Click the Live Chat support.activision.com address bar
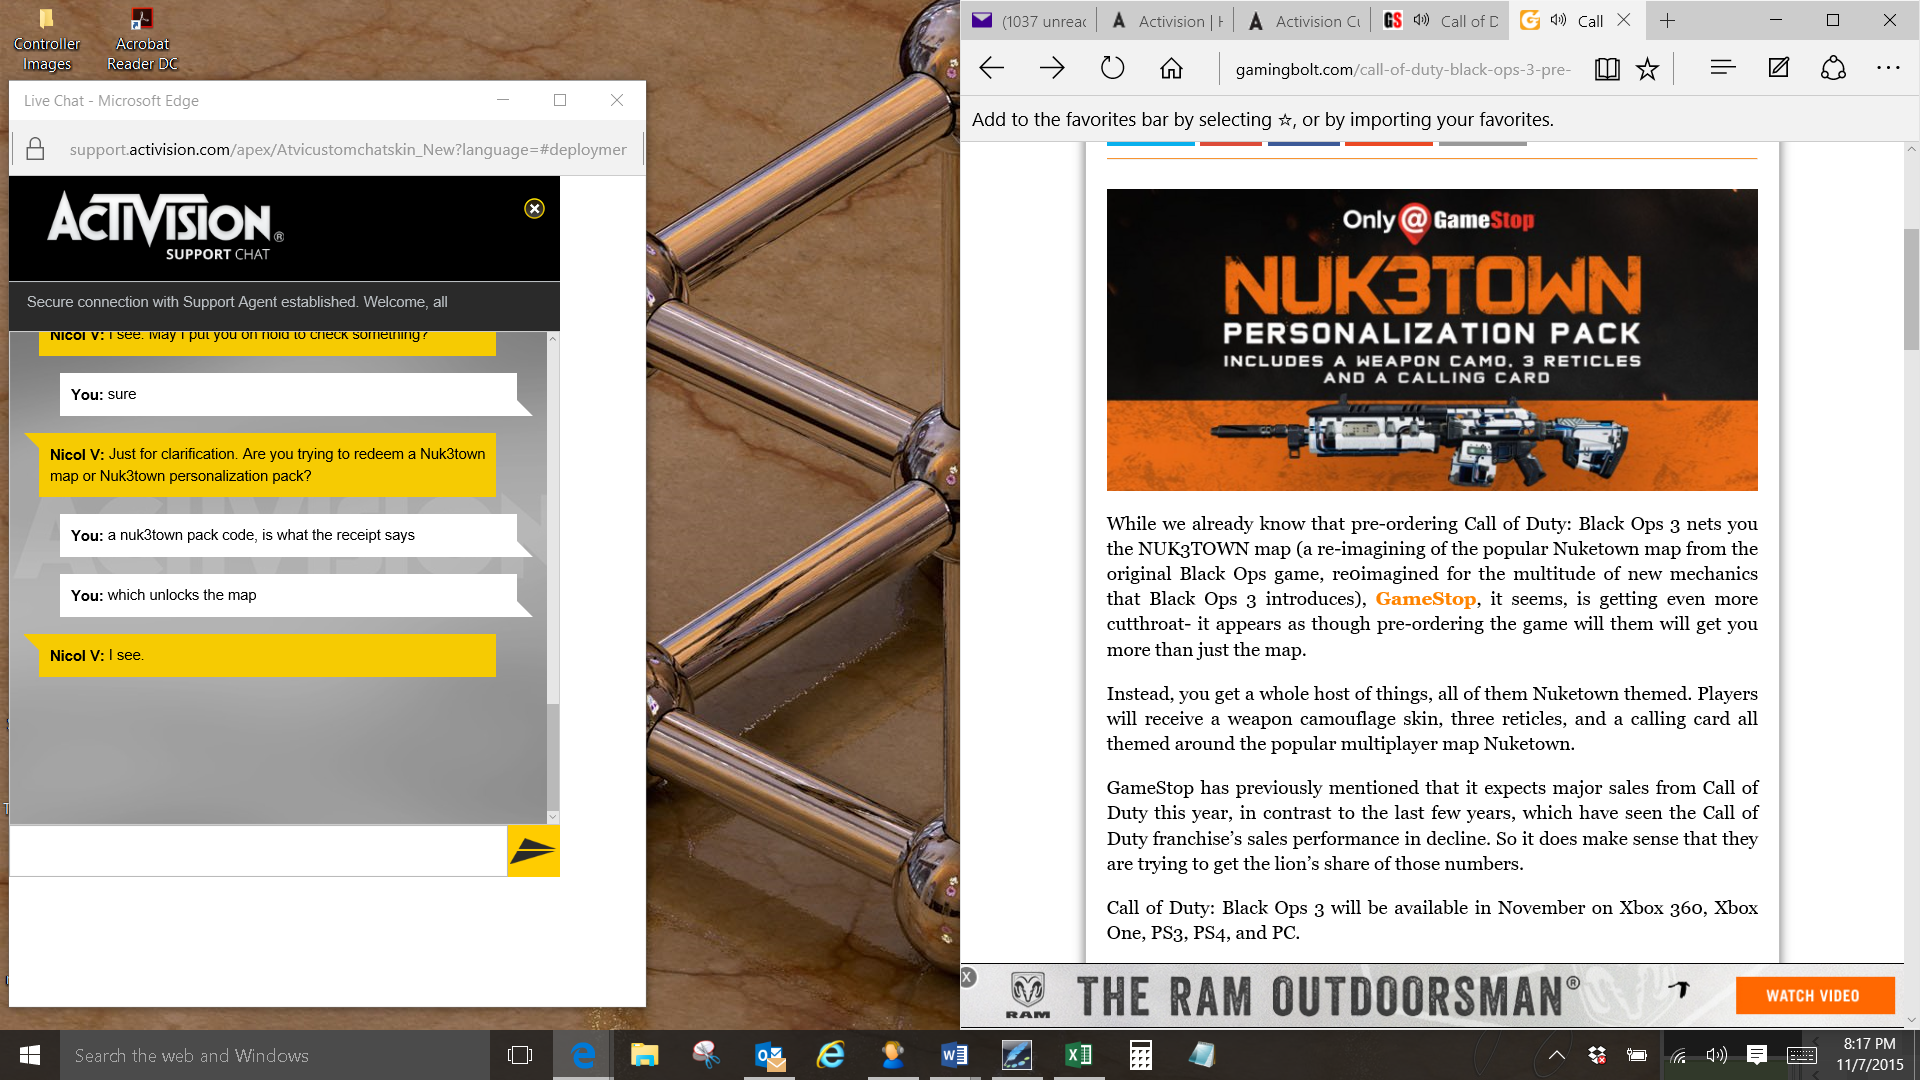The image size is (1920, 1080). coord(347,149)
